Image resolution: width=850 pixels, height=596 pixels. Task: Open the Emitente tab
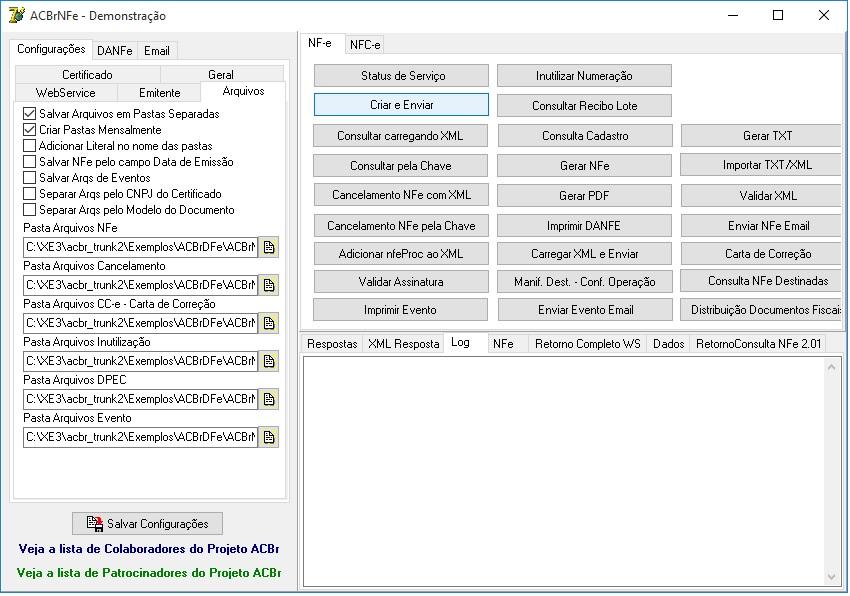point(159,93)
